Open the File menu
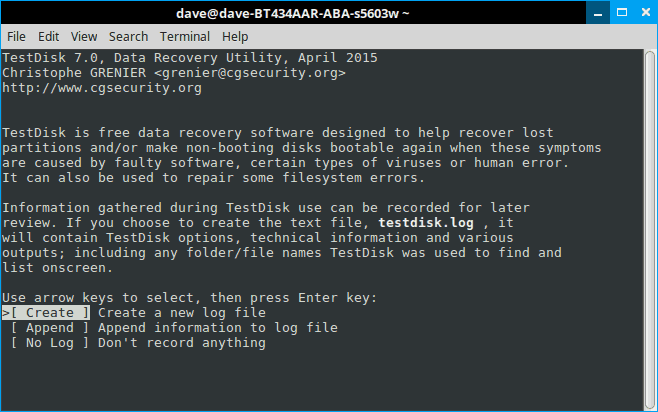The image size is (658, 412). [x=16, y=36]
